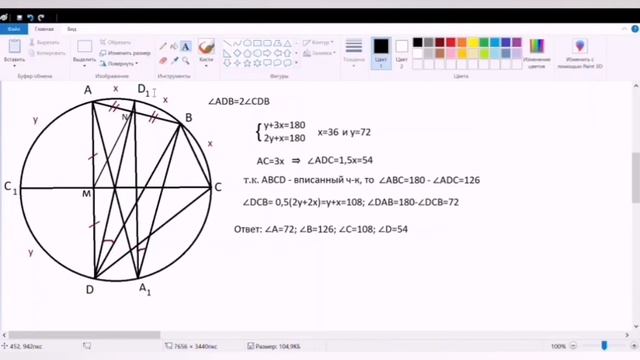Viewport: 640px width, 360px height.
Task: Click Crop (Обрезать) button
Action: (x=116, y=42)
